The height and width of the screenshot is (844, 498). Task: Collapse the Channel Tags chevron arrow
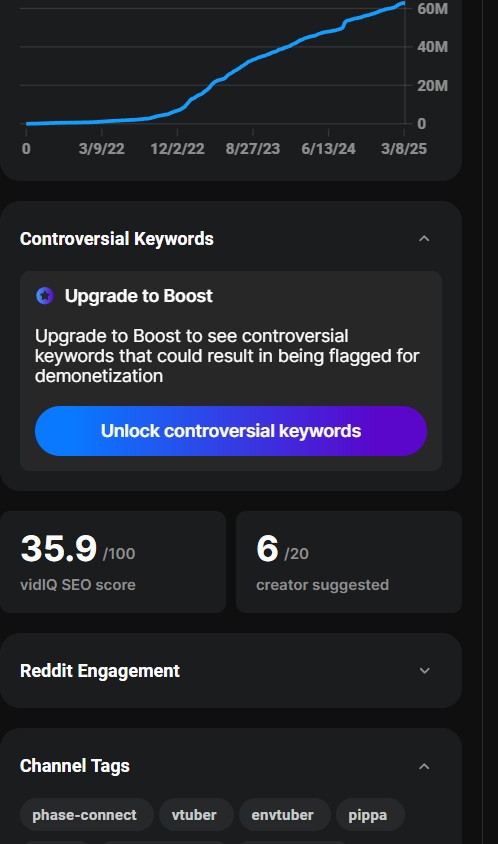(x=424, y=766)
